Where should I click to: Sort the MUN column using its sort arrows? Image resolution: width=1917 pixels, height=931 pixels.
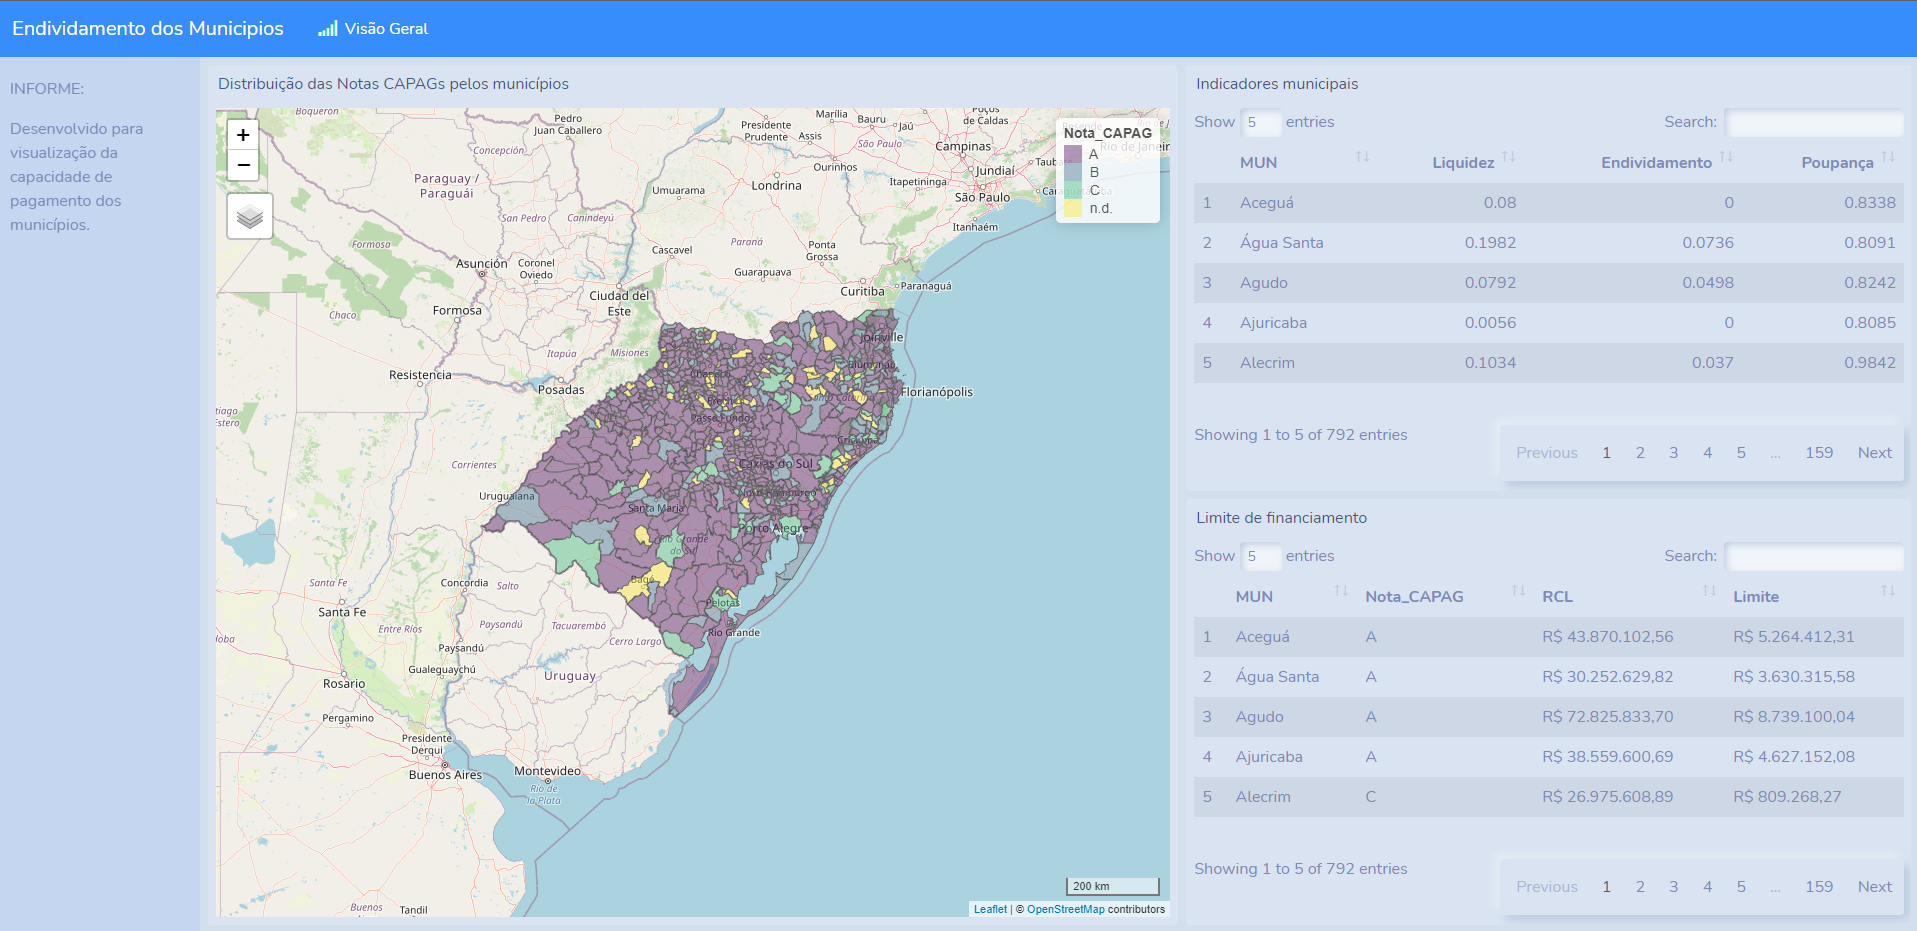click(1362, 157)
